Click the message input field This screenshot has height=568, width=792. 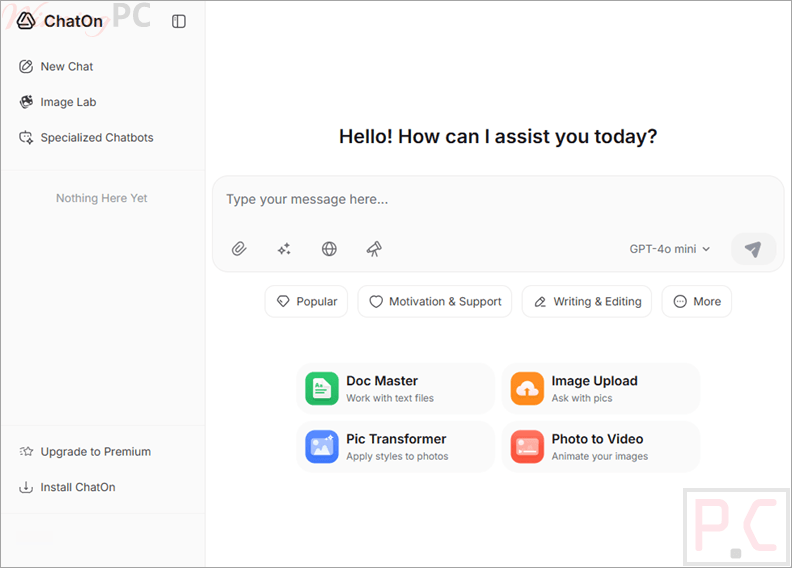(x=498, y=199)
